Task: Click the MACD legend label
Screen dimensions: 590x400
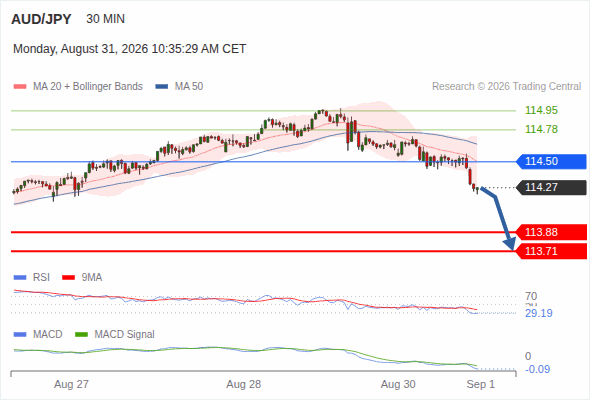Action: click(x=48, y=334)
